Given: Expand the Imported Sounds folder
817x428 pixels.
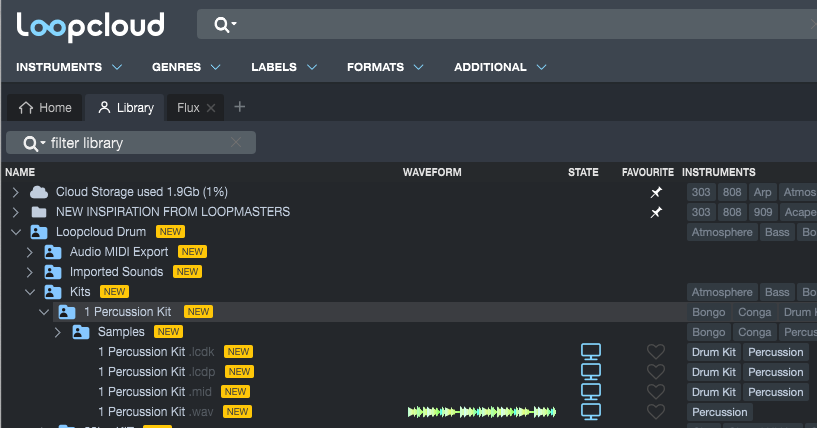Looking at the screenshot, I should point(30,272).
